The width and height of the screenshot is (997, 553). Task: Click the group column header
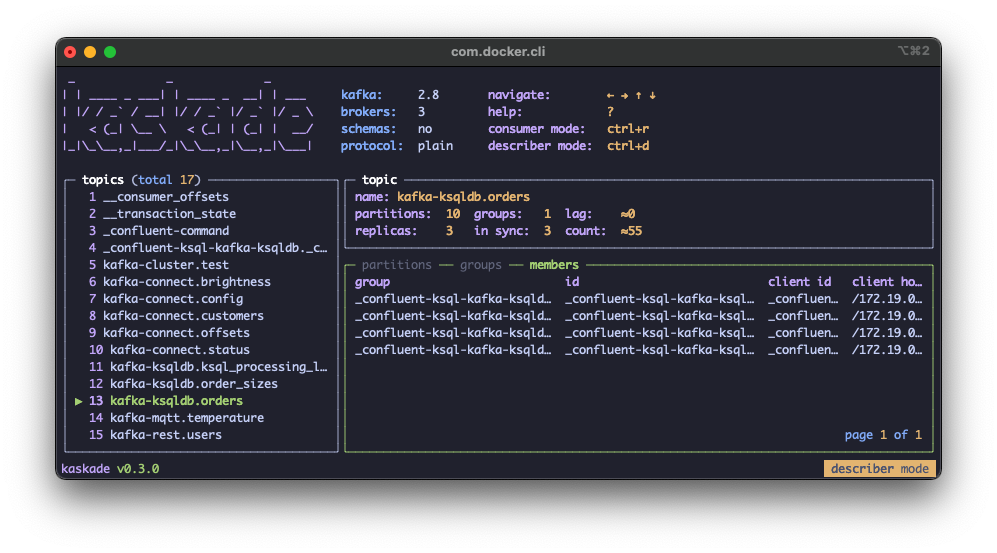[x=373, y=282]
